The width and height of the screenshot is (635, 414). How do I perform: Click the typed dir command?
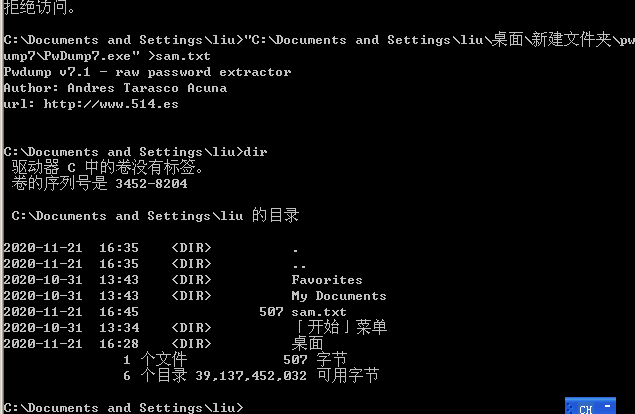point(255,152)
